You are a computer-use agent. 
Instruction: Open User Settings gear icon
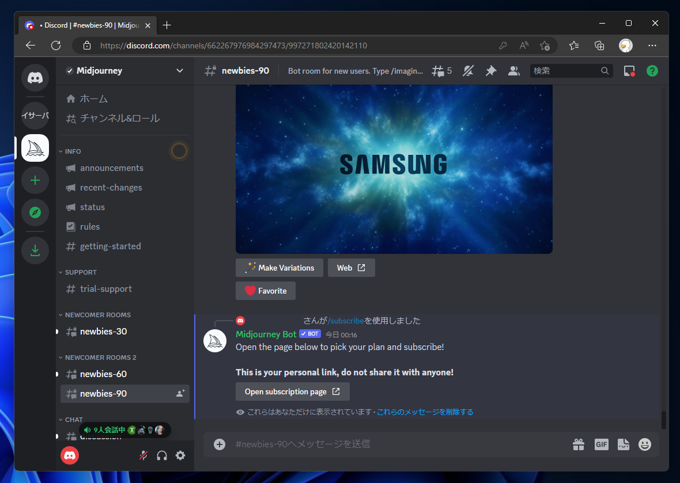180,456
